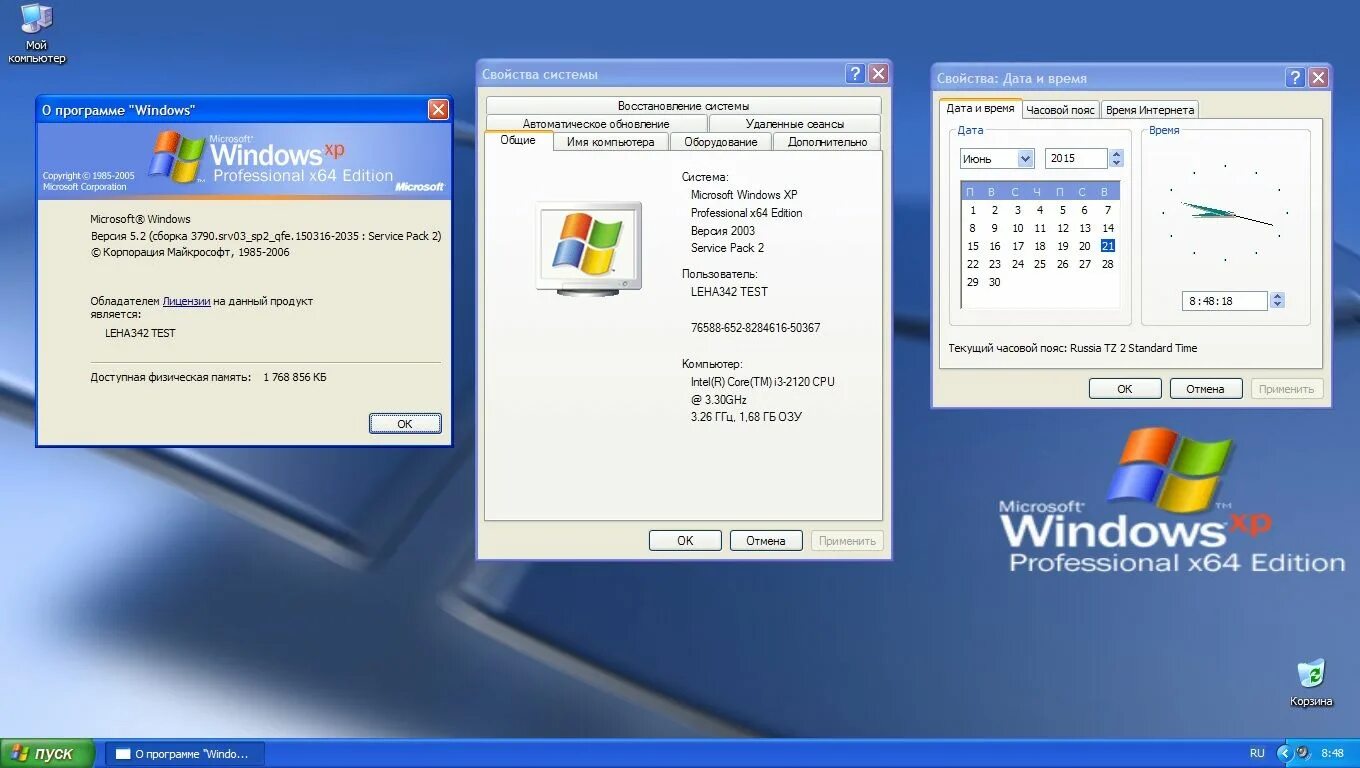The height and width of the screenshot is (768, 1360).
Task: Click the Windows monitor logo in System Properties
Action: (x=588, y=247)
